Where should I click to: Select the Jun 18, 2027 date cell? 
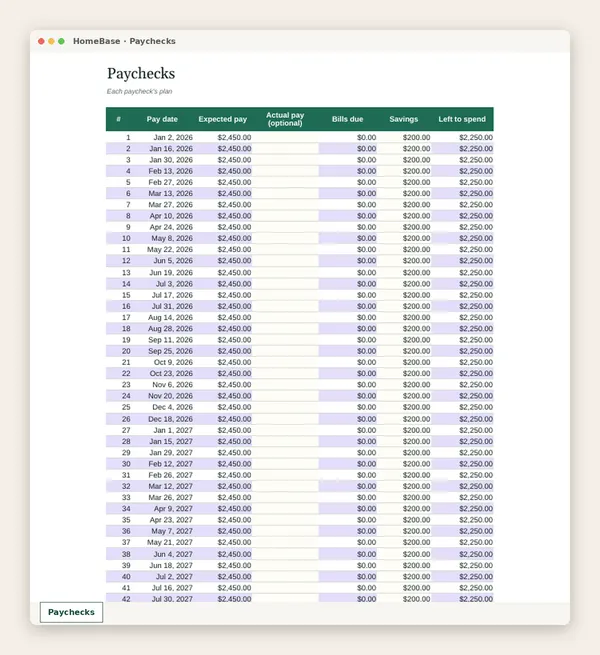click(x=163, y=566)
